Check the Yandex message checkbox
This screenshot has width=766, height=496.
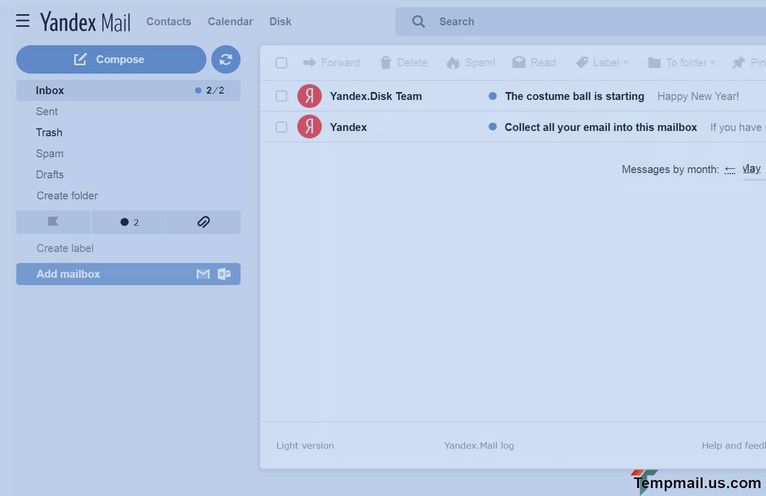(281, 128)
